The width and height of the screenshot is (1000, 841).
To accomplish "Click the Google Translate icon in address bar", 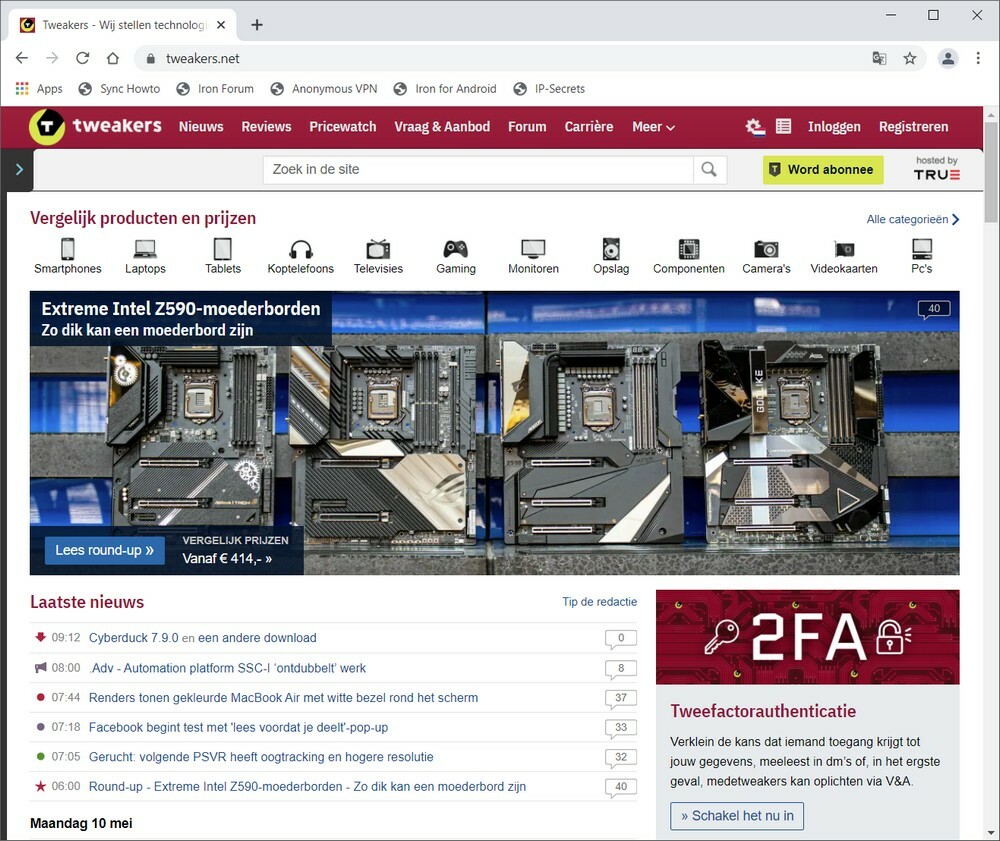I will tap(879, 59).
